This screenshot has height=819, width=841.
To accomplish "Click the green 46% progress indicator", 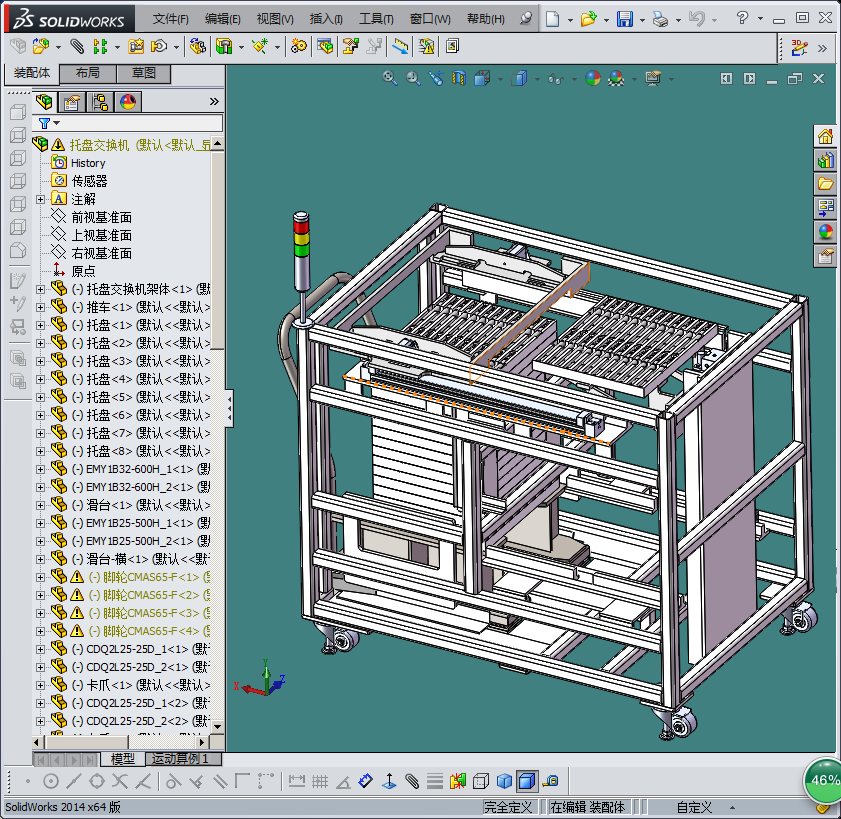I will point(824,780).
